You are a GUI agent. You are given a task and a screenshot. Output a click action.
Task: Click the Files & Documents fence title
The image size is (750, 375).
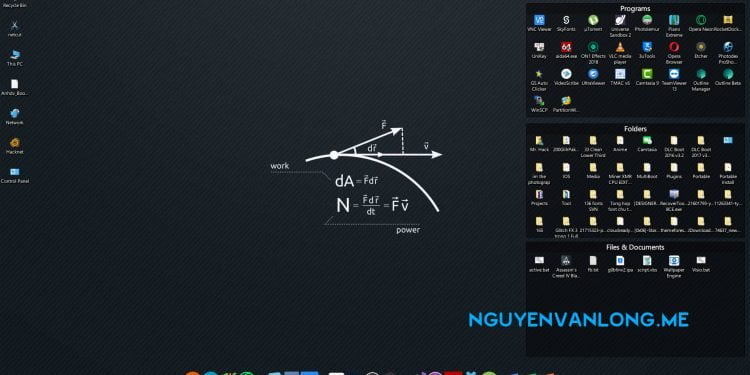pos(635,247)
